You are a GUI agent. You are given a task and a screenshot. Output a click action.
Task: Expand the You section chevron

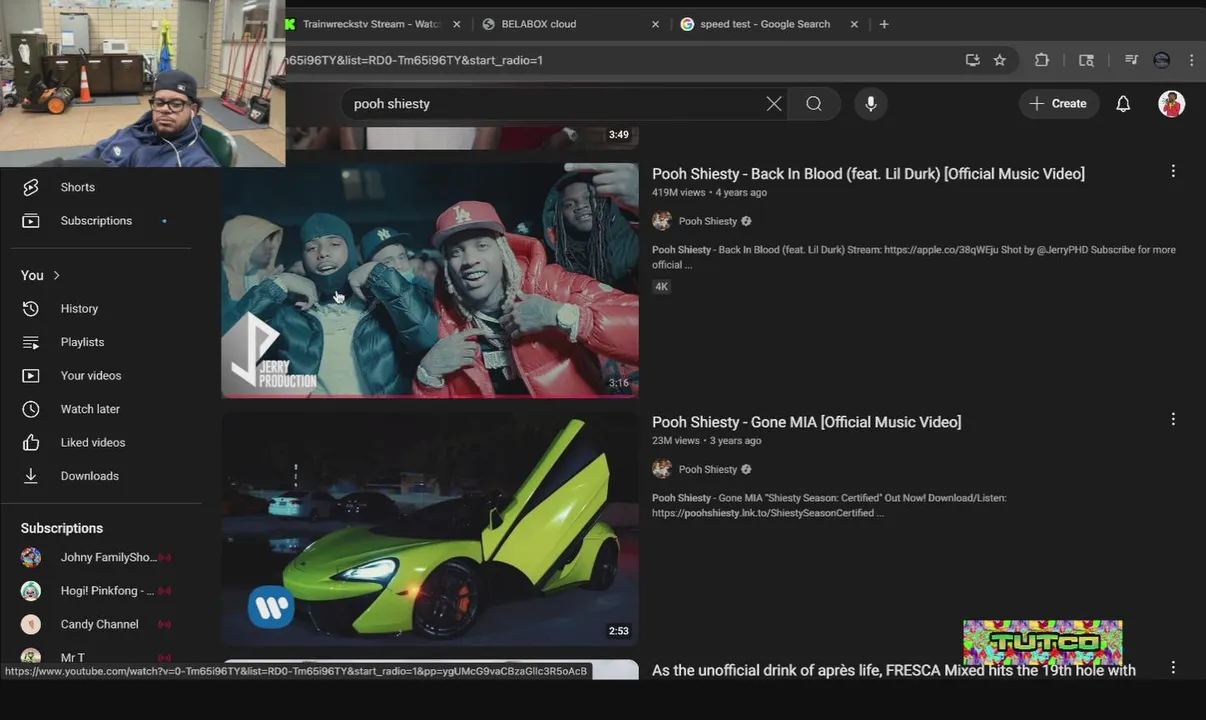56,275
